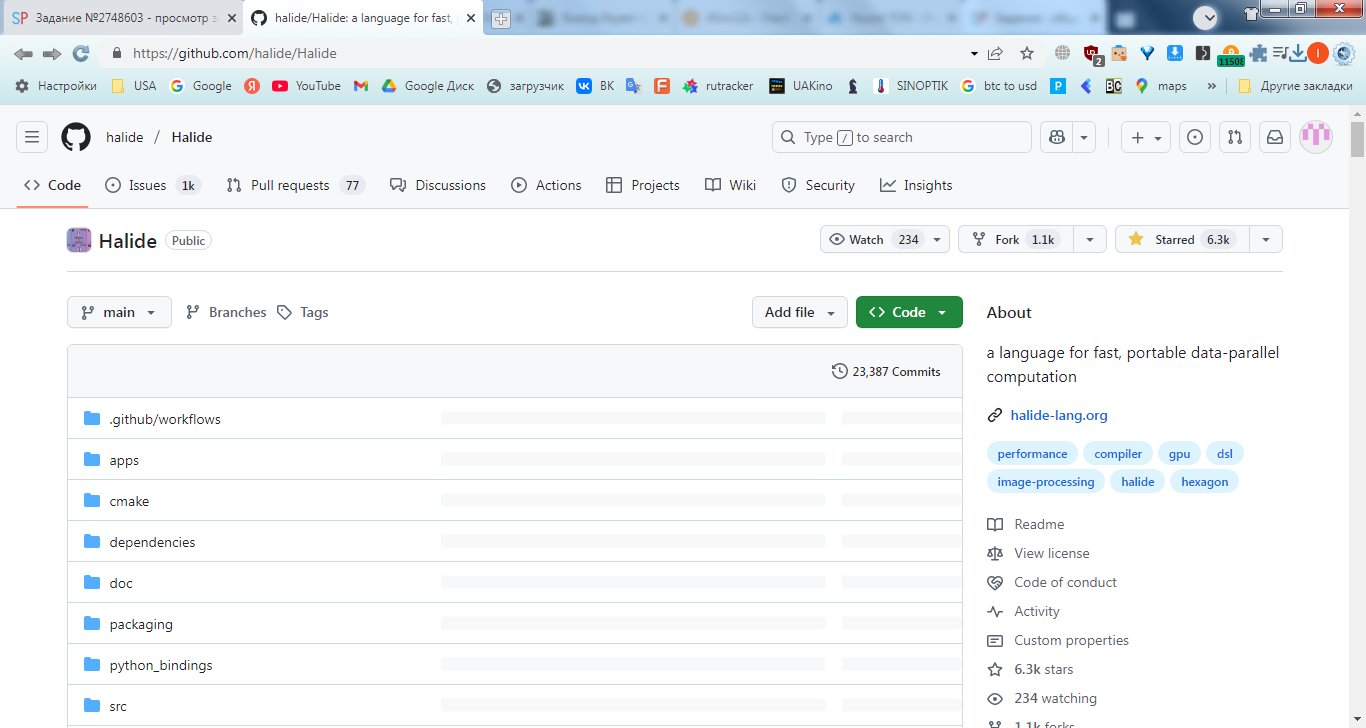The height and width of the screenshot is (728, 1366).
Task: Open the create new plus dropdown
Action: pyautogui.click(x=1146, y=137)
